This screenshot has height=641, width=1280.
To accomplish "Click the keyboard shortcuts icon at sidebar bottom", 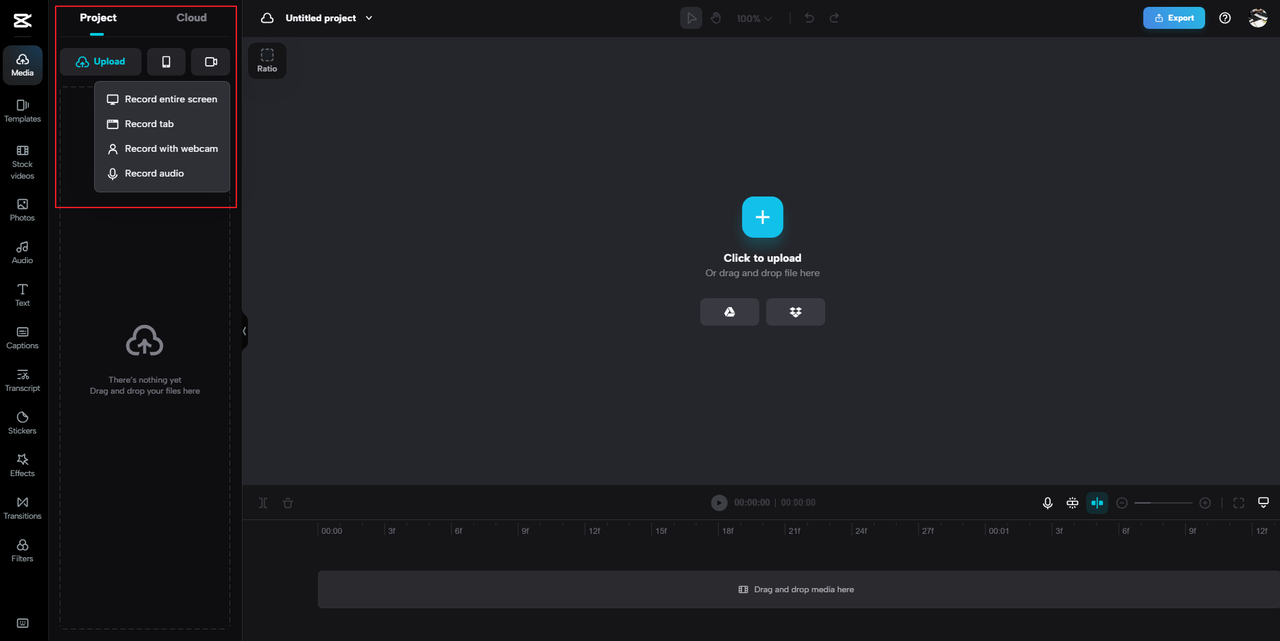I will coord(22,624).
